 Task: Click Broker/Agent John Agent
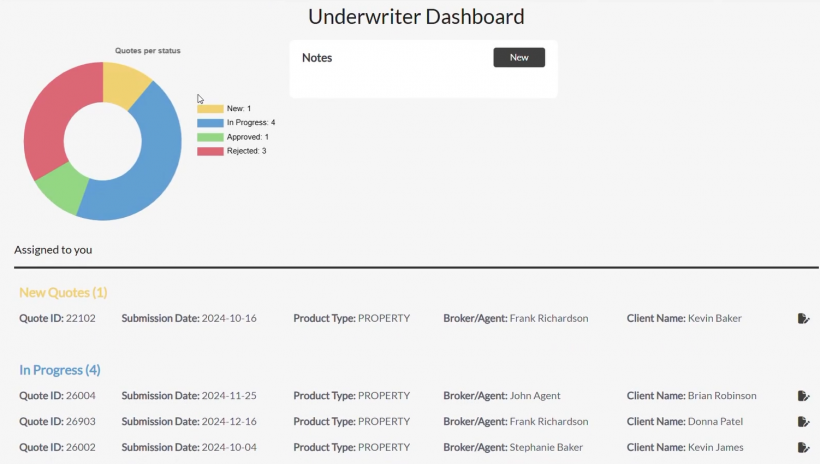coord(502,395)
